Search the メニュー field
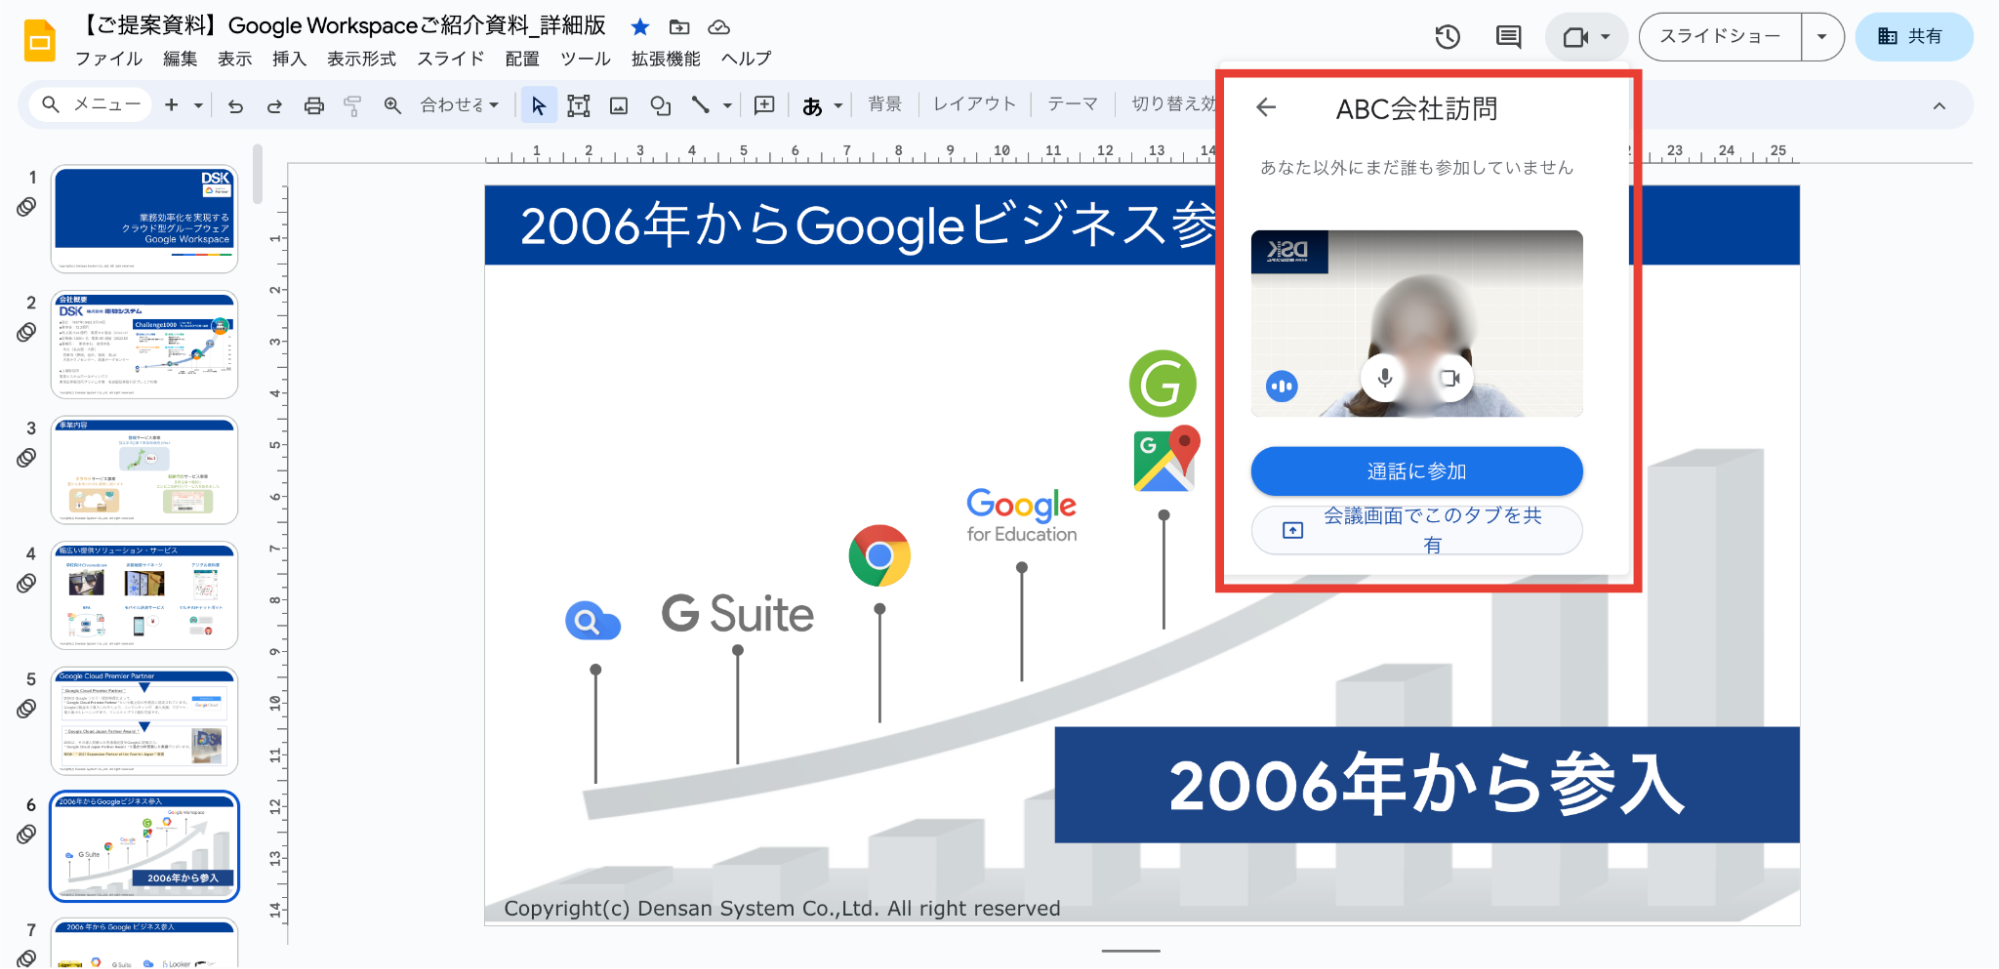This screenshot has height=969, width=1999. pyautogui.click(x=91, y=104)
